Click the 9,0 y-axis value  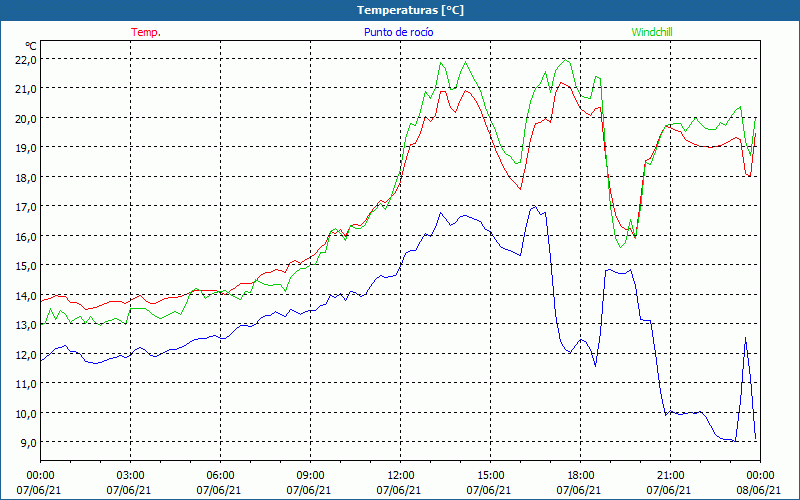tap(29, 442)
